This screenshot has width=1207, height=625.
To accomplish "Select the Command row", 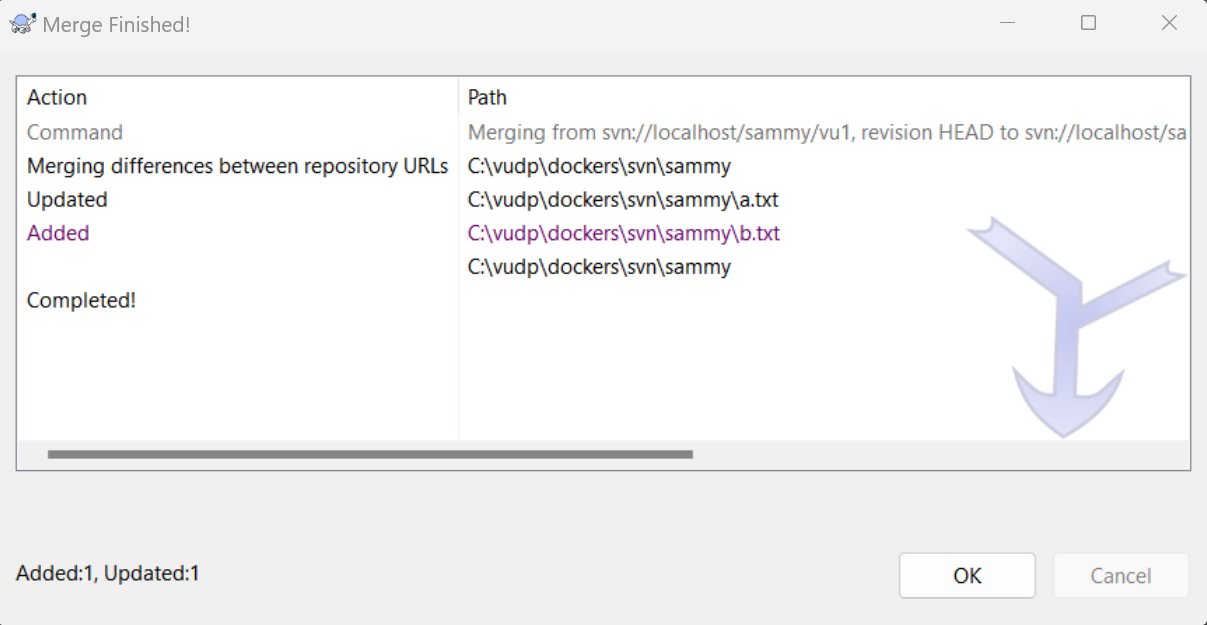I will pyautogui.click(x=75, y=132).
